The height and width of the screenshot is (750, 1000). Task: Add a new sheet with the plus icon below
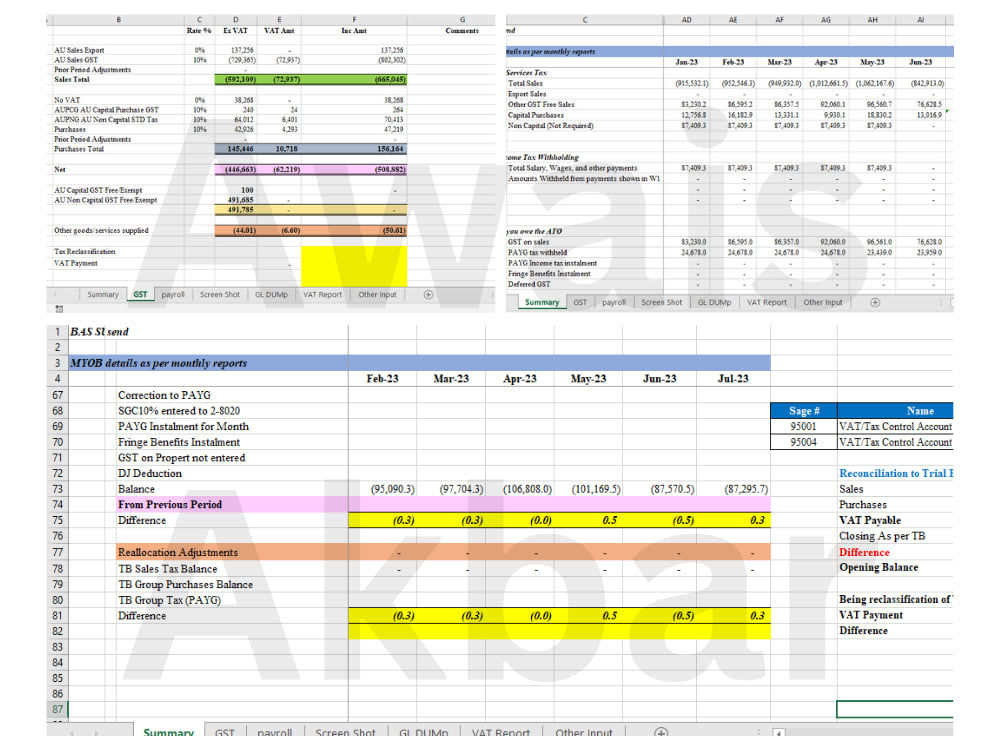pyautogui.click(x=659, y=732)
